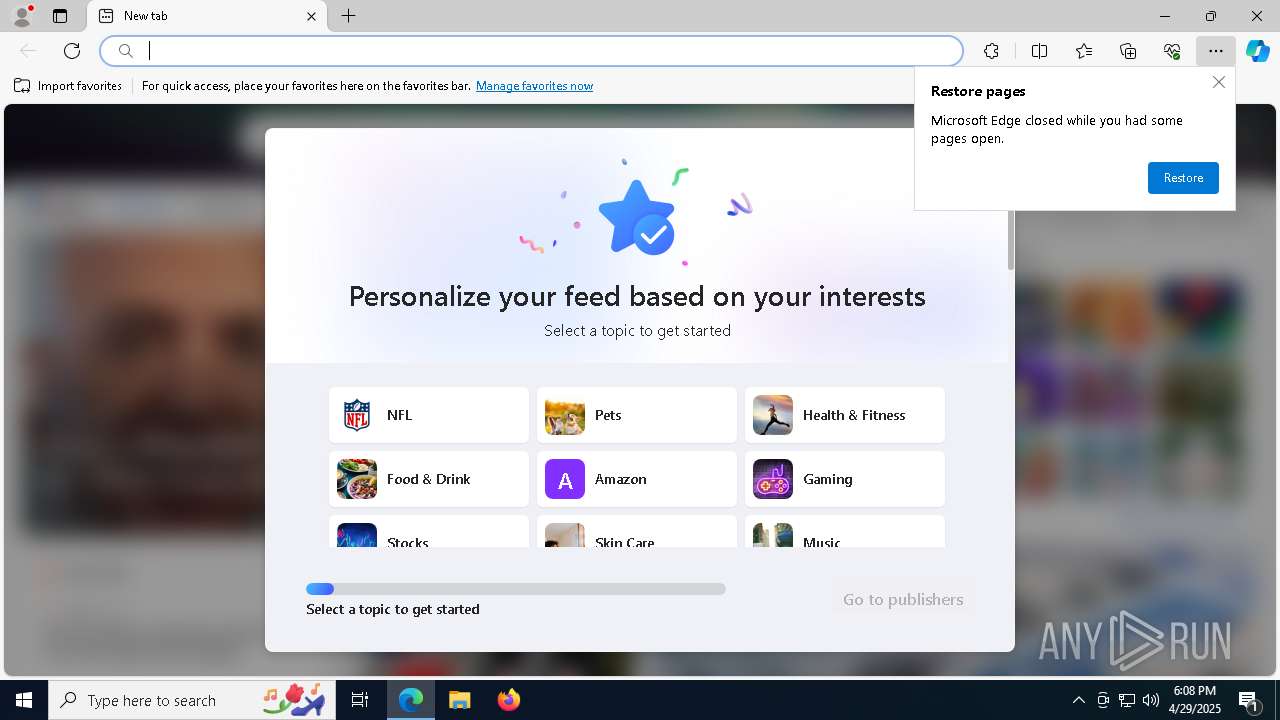This screenshot has width=1280, height=720.
Task: Go back with the back arrow
Action: click(x=28, y=51)
